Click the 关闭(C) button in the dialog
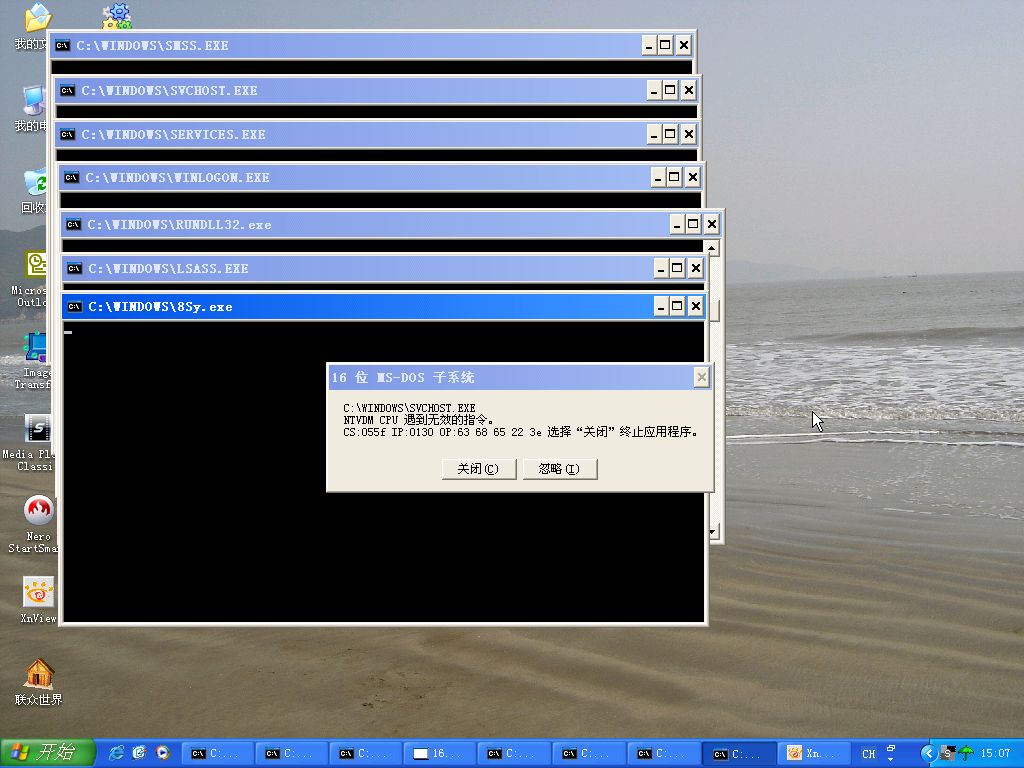The width and height of the screenshot is (1024, 768). coord(478,469)
